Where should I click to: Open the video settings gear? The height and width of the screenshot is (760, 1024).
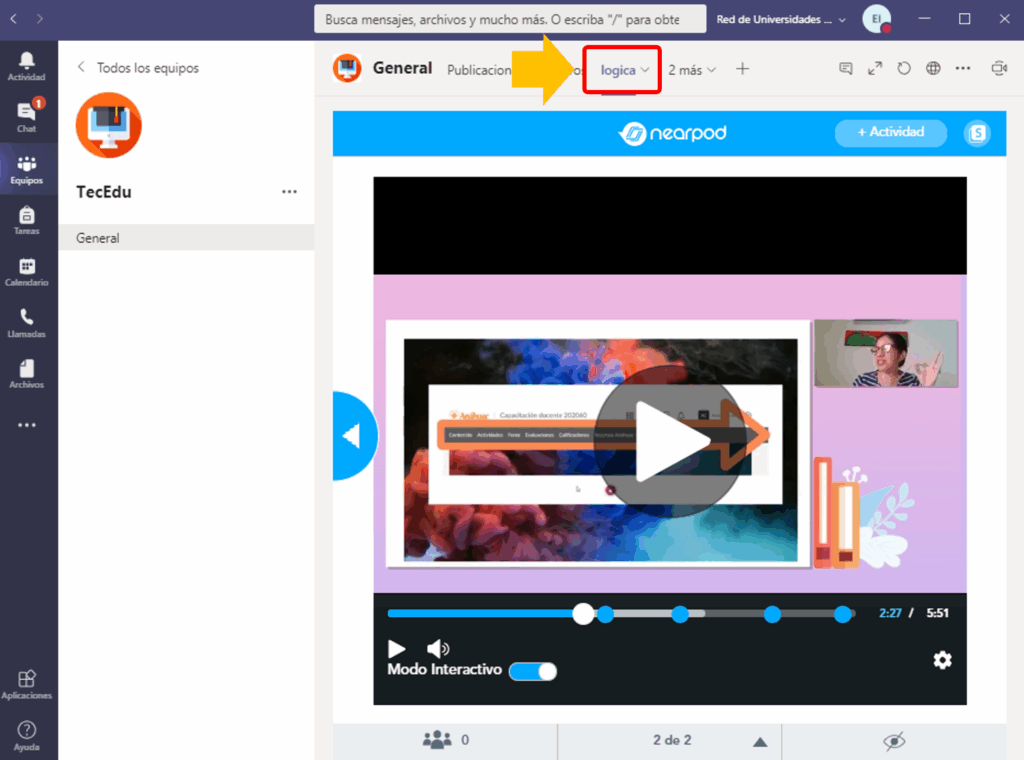(942, 660)
